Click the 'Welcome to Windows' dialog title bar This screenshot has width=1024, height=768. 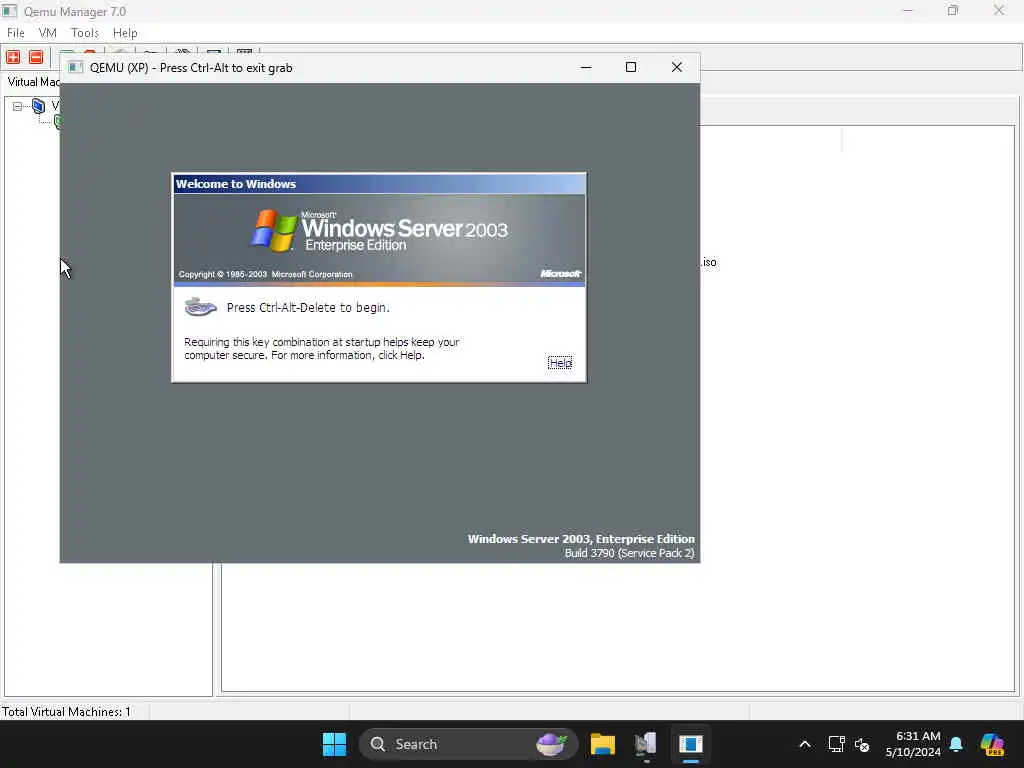click(379, 184)
